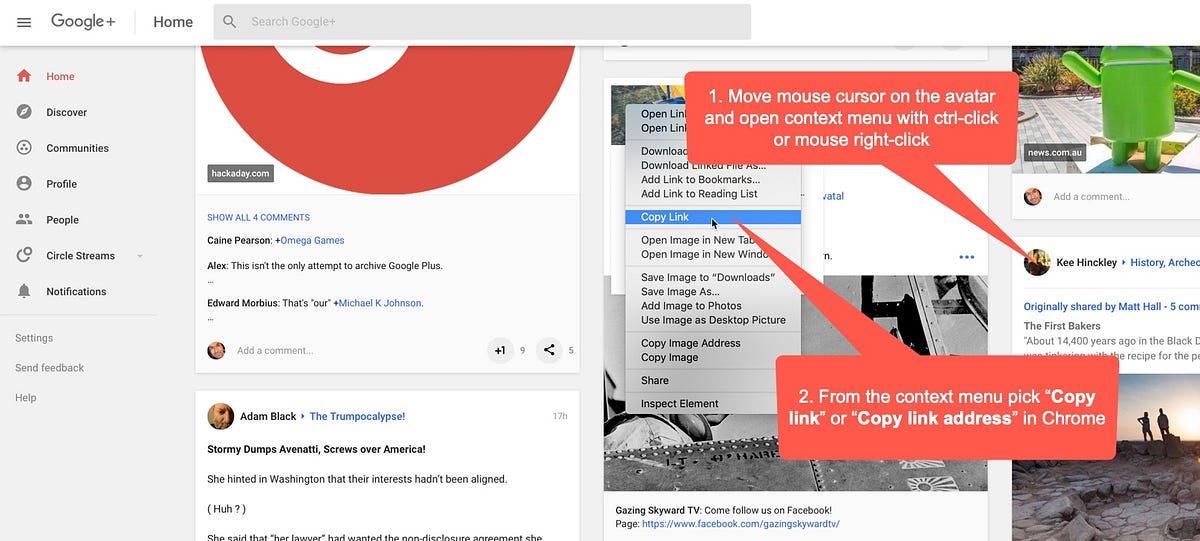This screenshot has height=541, width=1200.
Task: Click The First Bakers post title
Action: pyautogui.click(x=1062, y=326)
